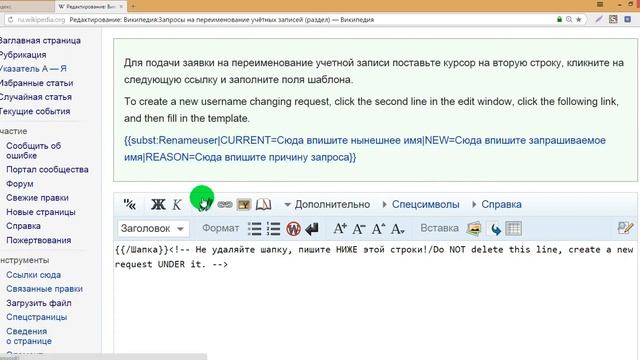
Task: Open Текущие события
Action: 35,111
